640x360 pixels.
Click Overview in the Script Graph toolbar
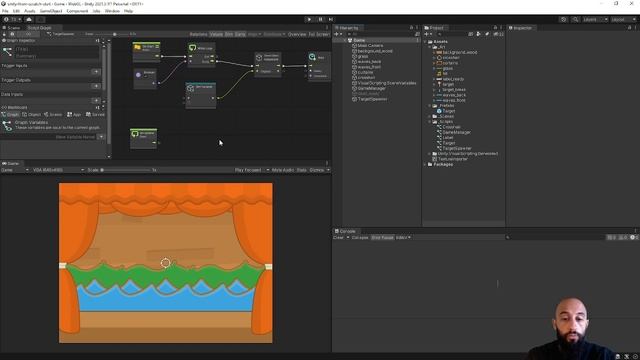(297, 34)
